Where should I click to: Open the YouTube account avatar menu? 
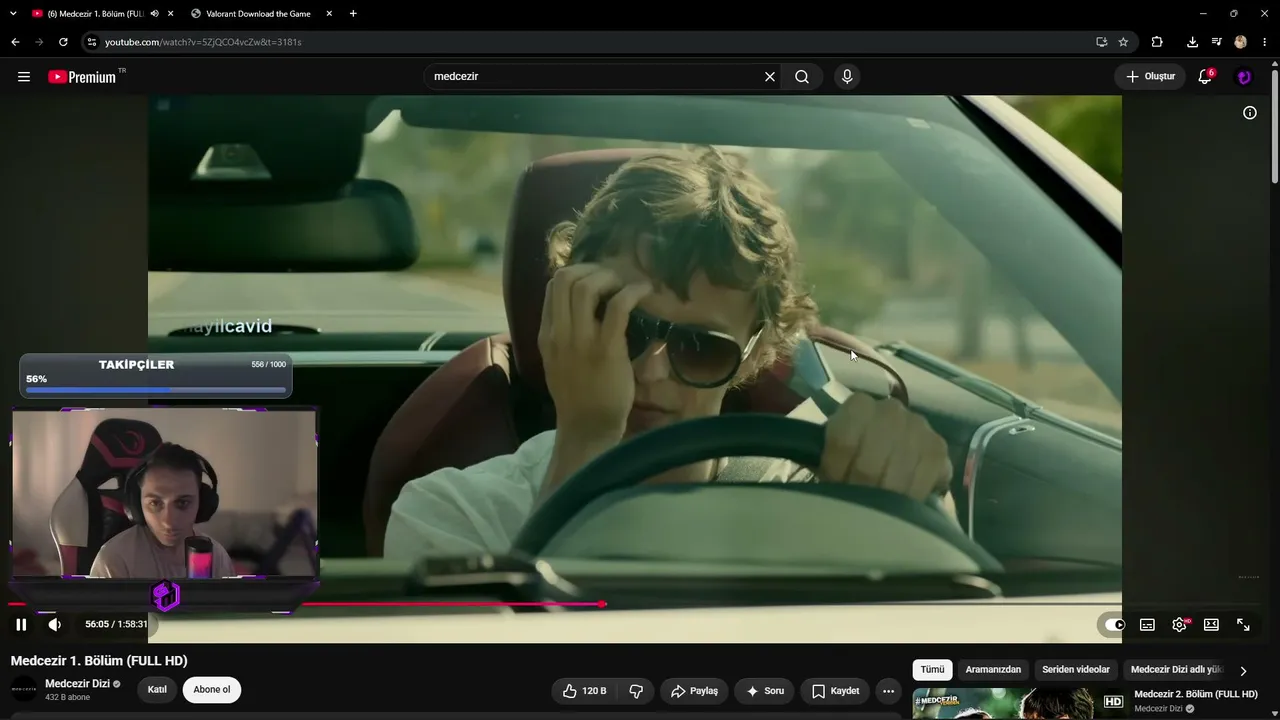[1244, 77]
